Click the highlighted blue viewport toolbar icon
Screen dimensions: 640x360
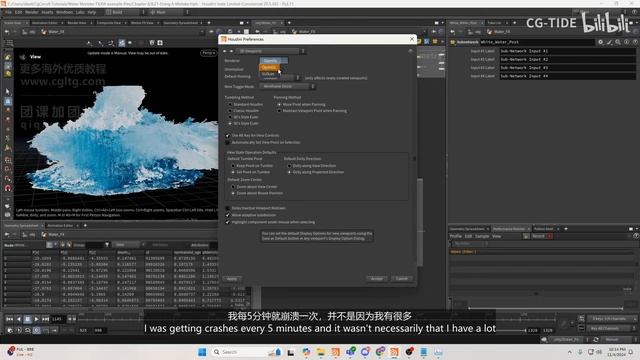(122, 42)
